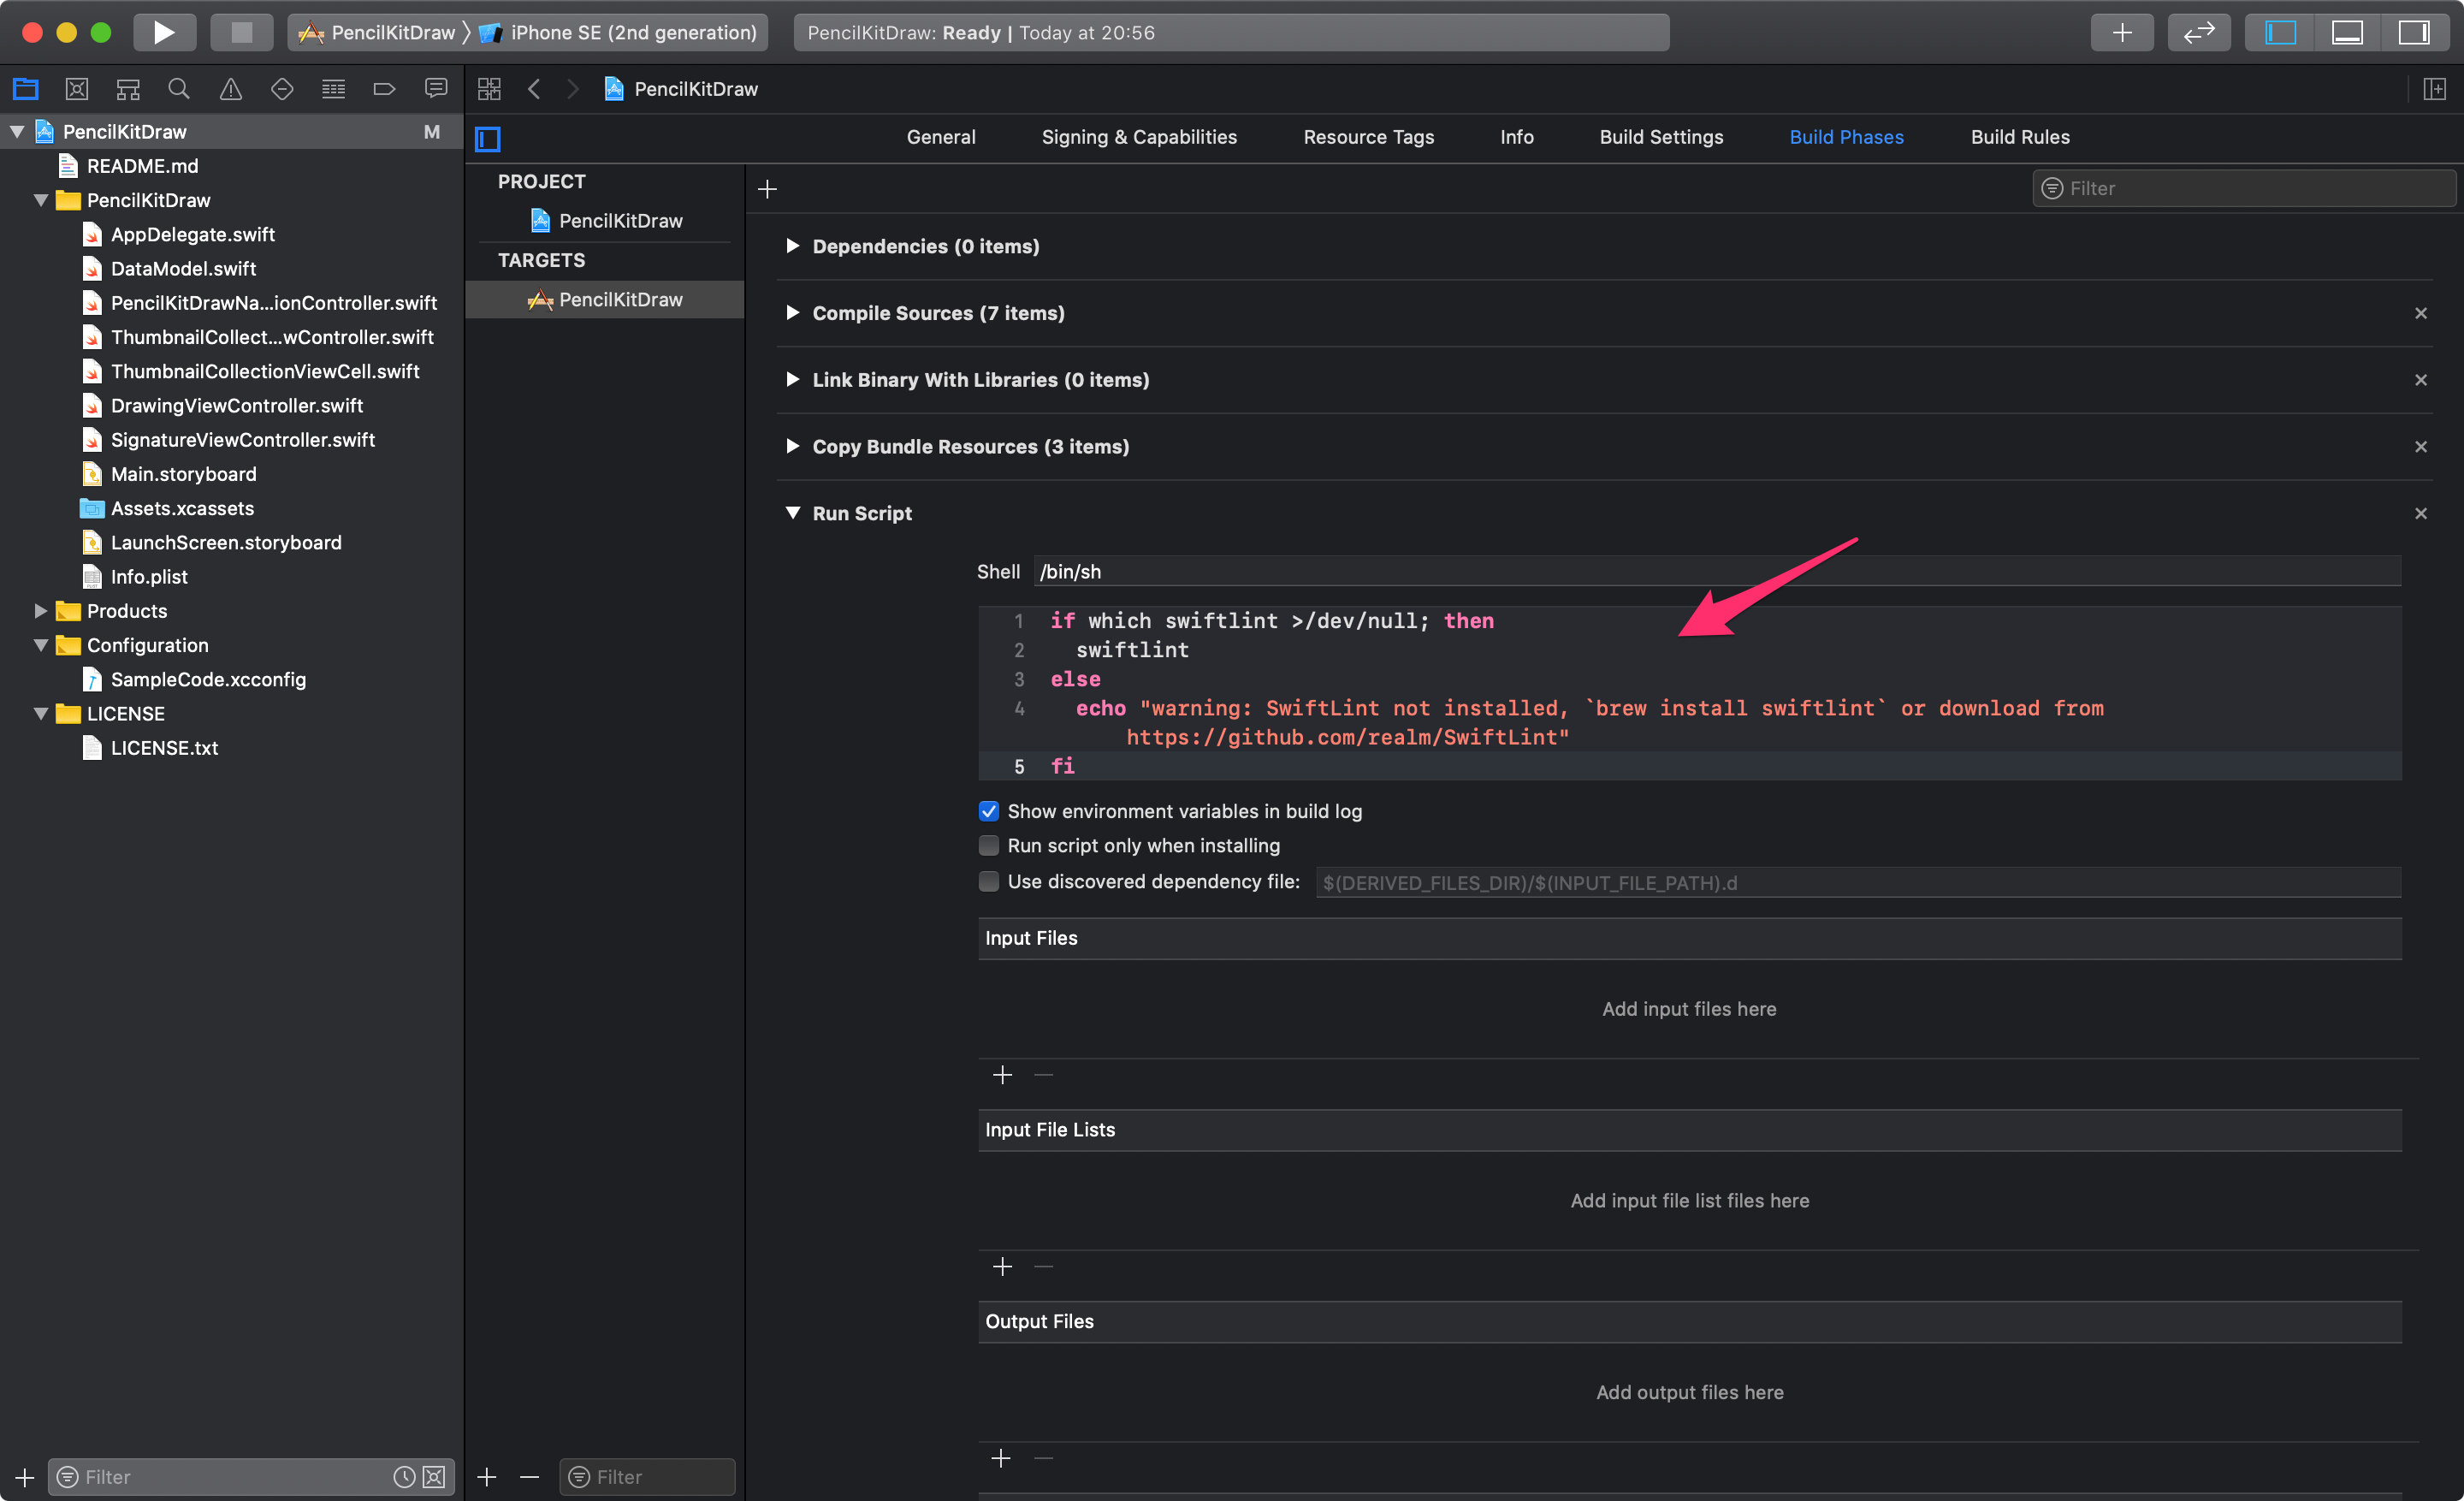Open the Project navigator folder icon
Viewport: 2464px width, 1501px height.
coord(26,89)
